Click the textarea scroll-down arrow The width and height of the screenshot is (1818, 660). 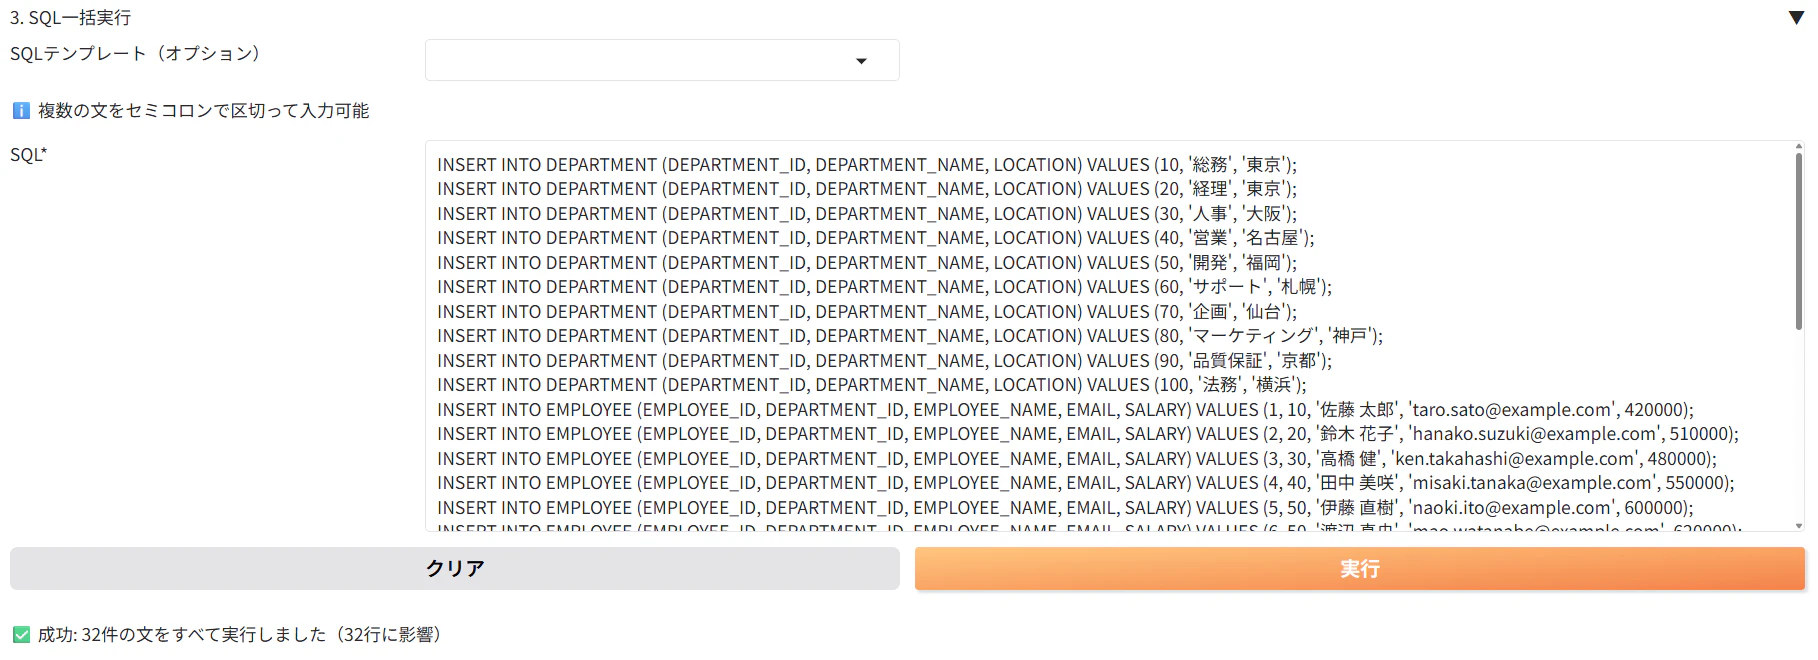(1799, 525)
